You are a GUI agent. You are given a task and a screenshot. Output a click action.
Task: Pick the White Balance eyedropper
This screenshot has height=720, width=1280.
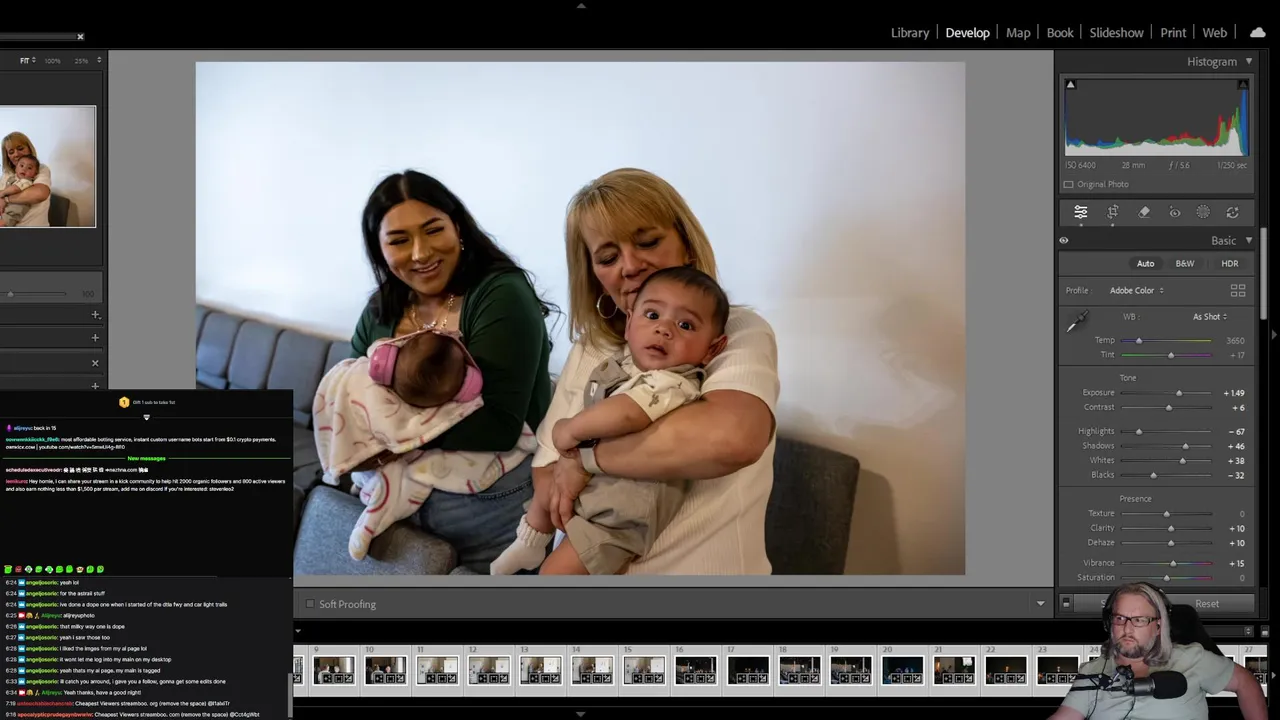click(1077, 322)
